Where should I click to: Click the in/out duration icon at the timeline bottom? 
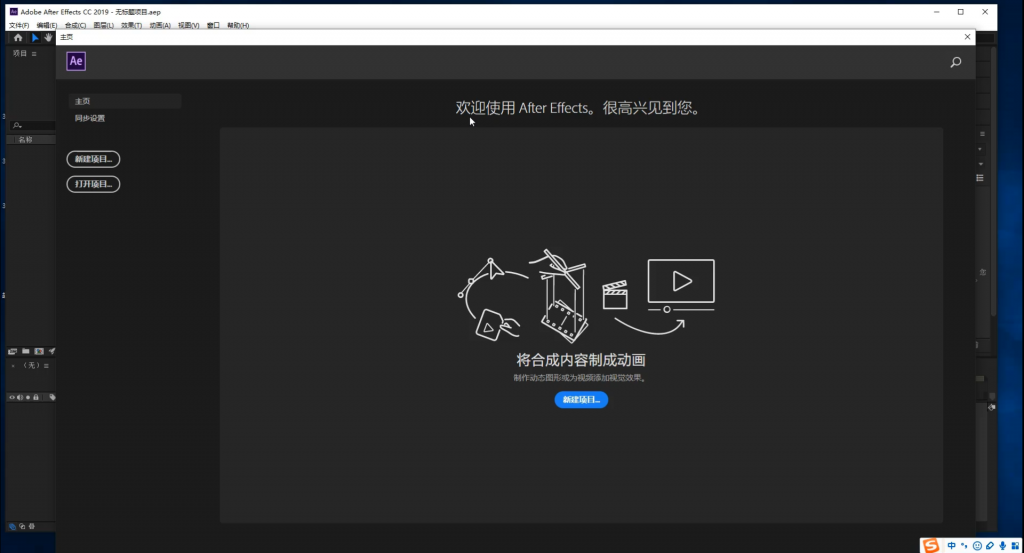click(31, 526)
